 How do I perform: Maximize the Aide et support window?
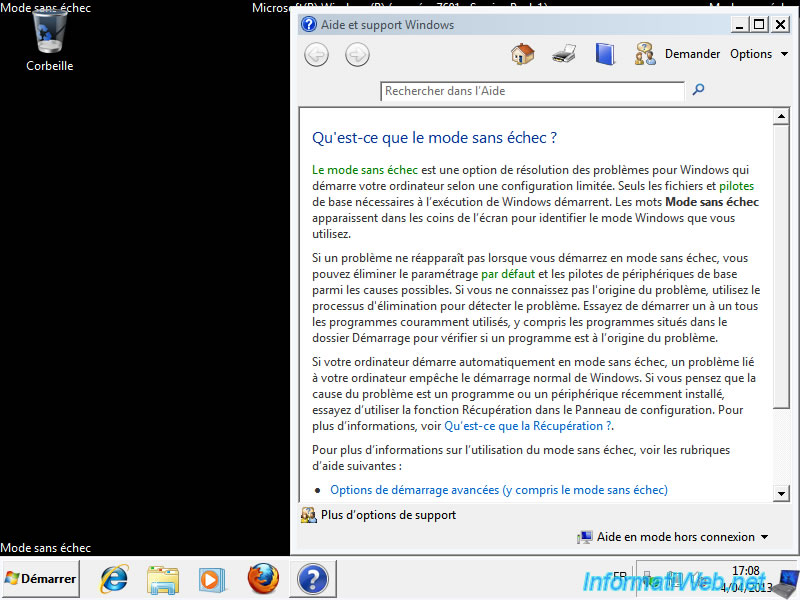(759, 24)
